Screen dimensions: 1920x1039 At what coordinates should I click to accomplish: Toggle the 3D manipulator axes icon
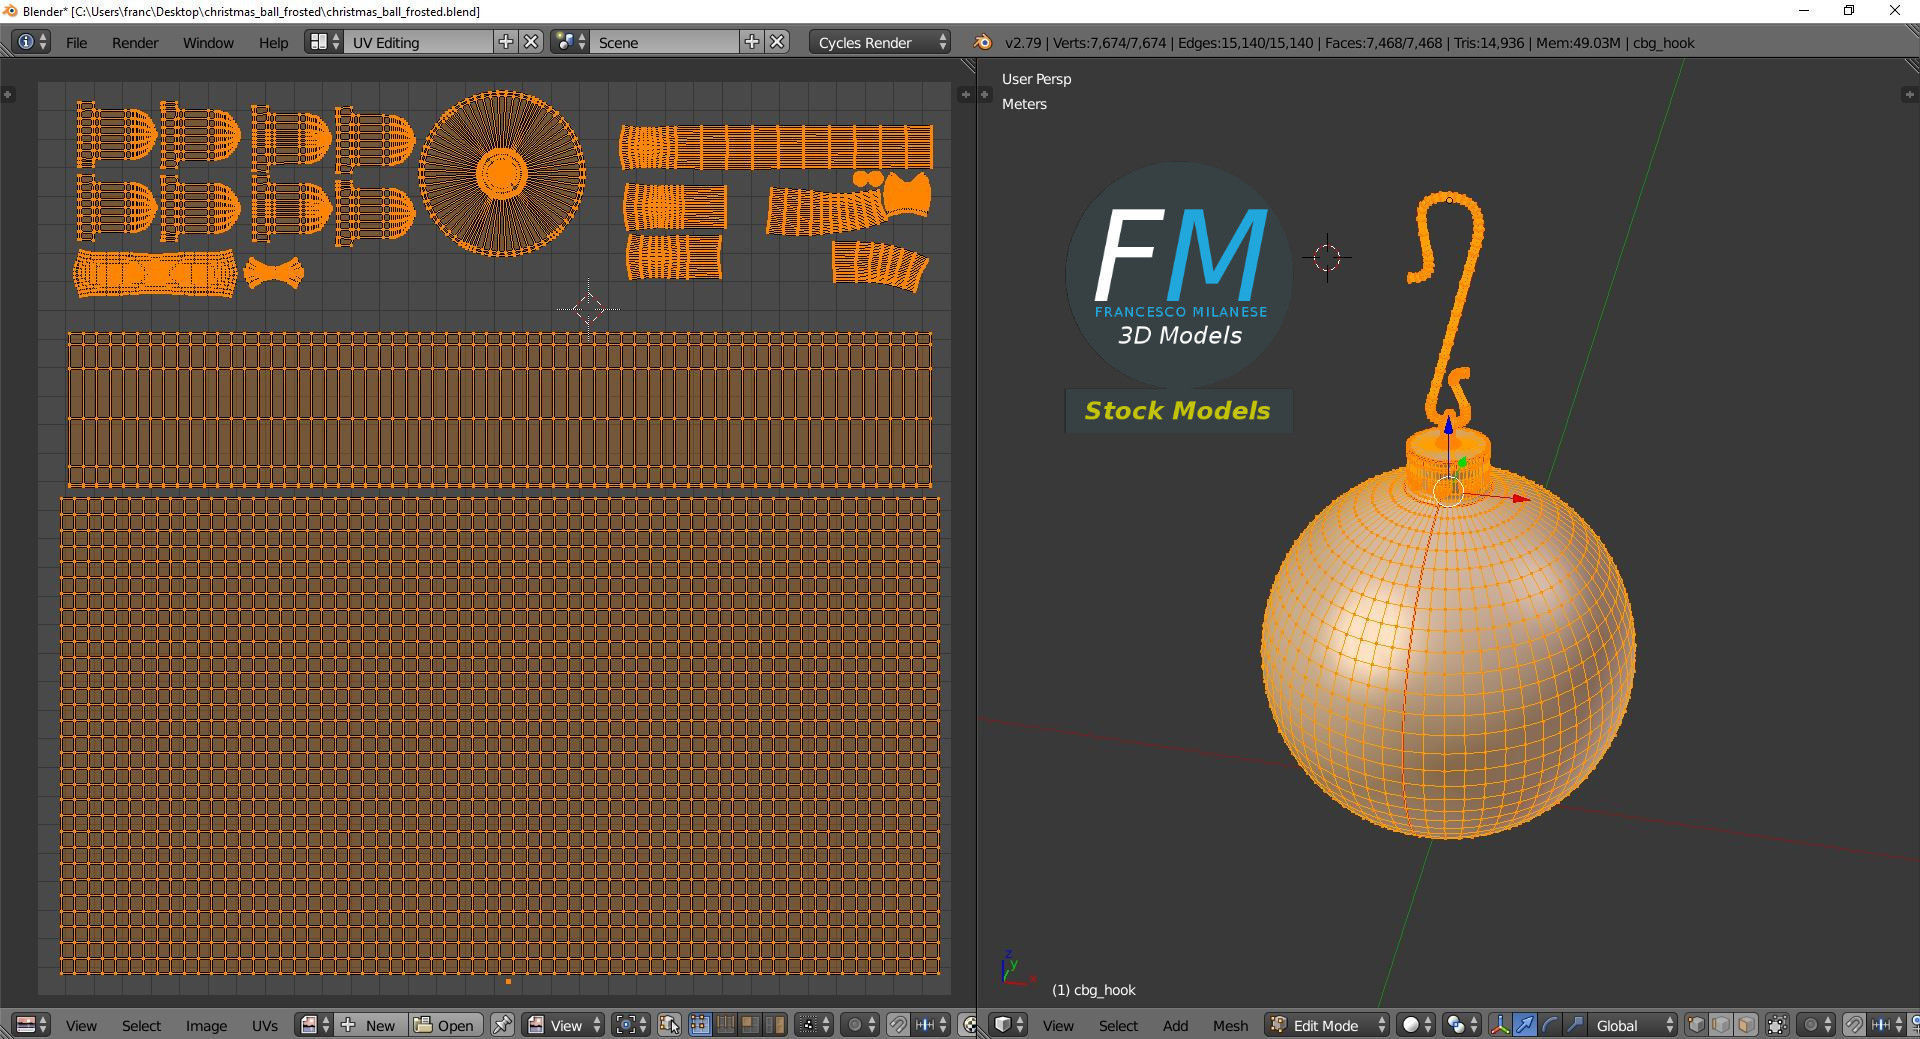click(1500, 1025)
